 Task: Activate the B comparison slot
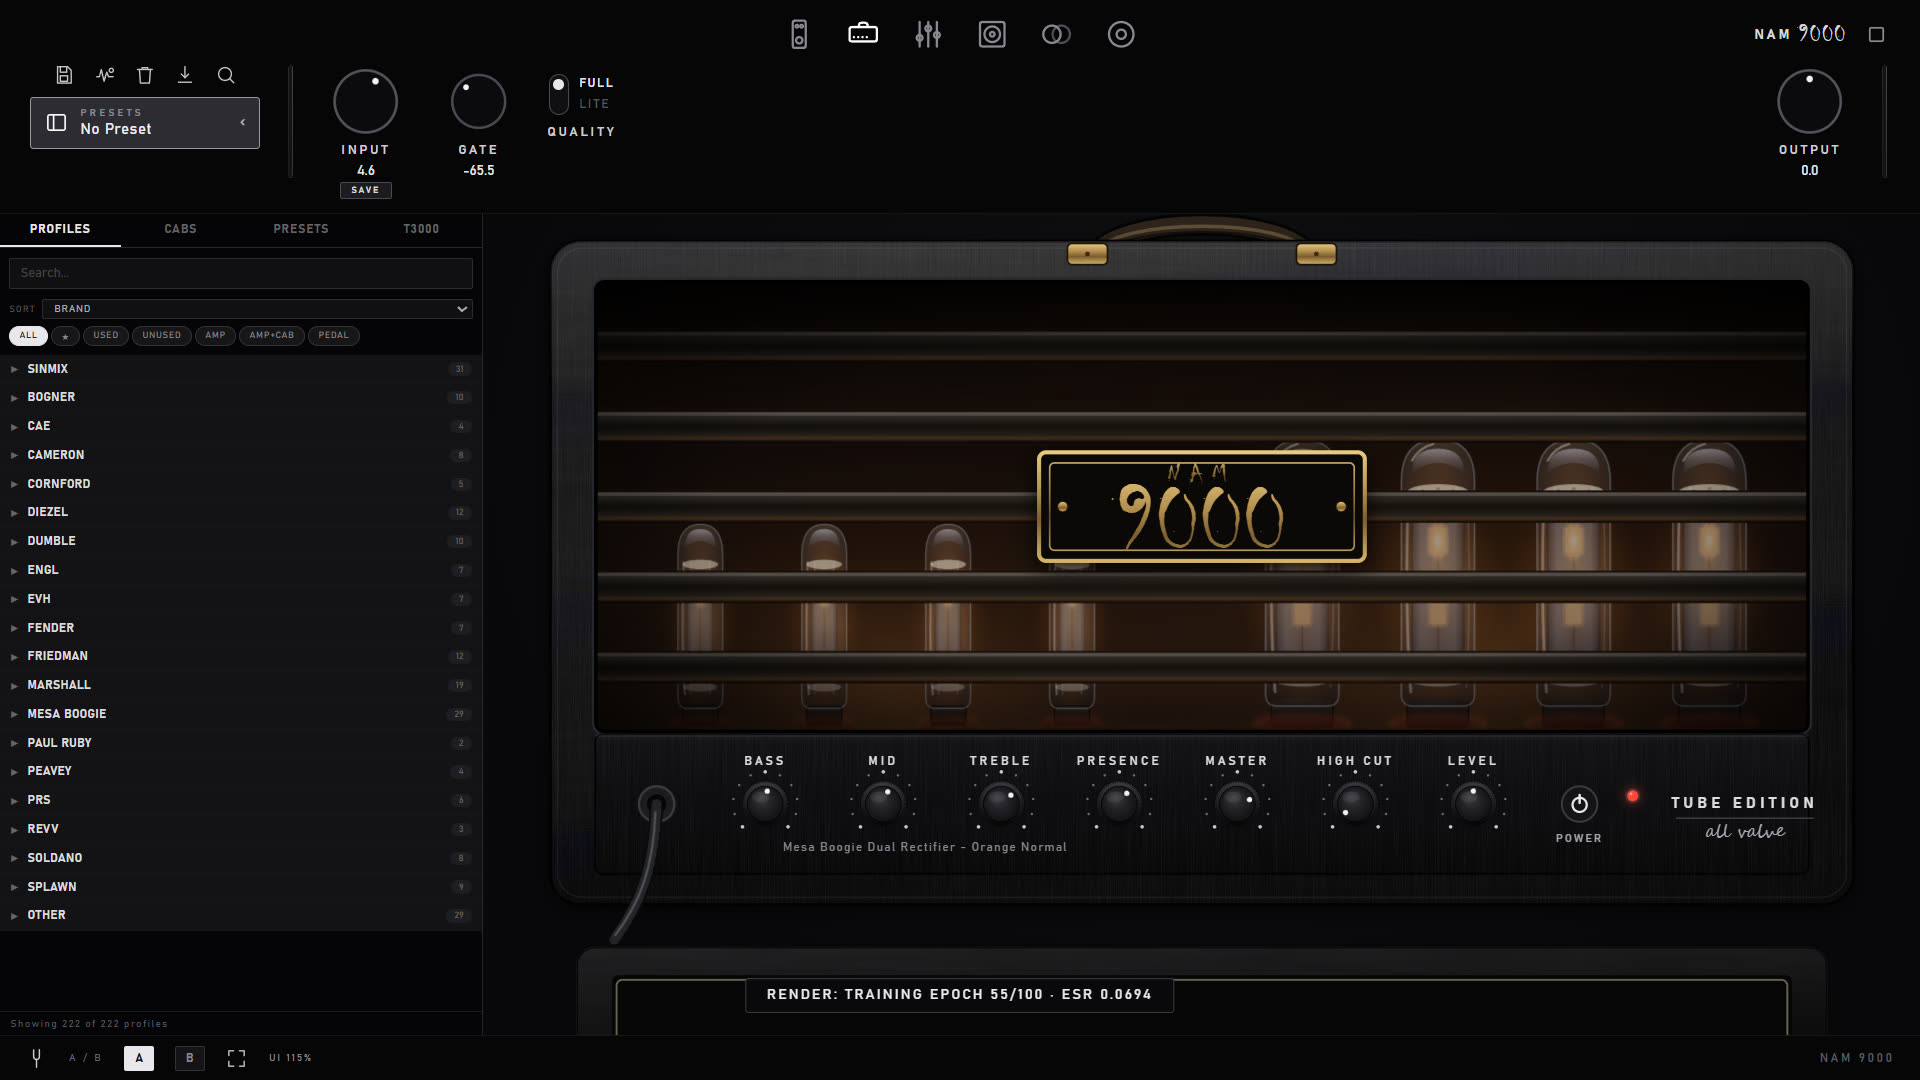pos(190,1058)
